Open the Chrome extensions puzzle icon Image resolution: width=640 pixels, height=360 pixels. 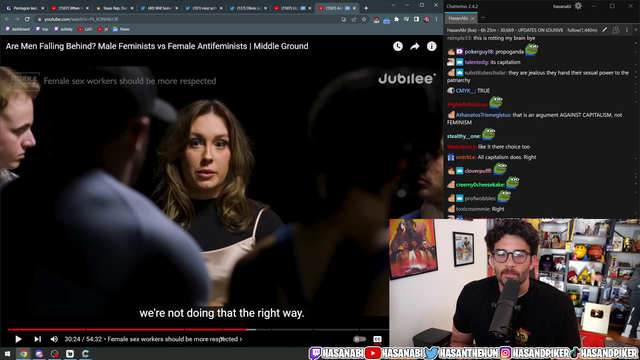pos(396,19)
